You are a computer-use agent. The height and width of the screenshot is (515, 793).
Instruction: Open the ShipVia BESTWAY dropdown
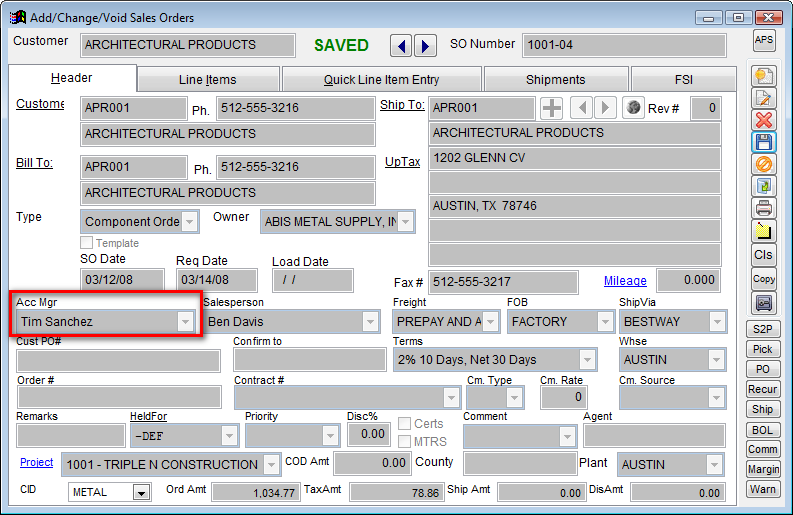[717, 321]
